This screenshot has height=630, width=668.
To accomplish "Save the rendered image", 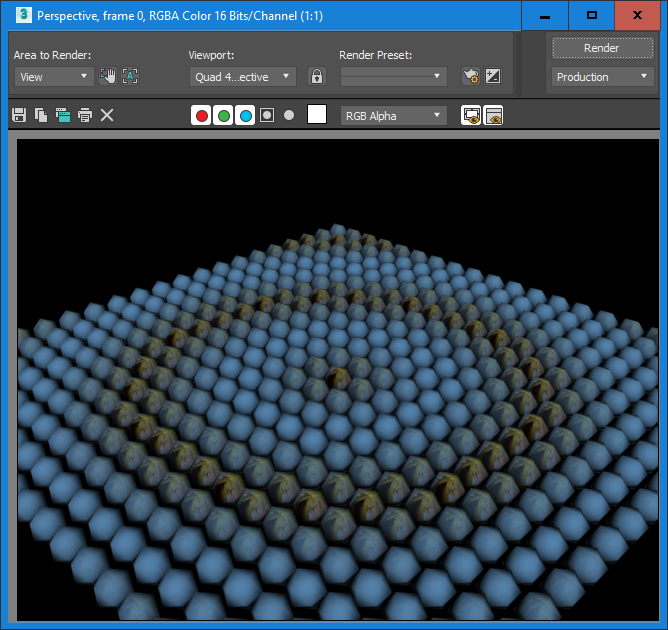I will [19, 115].
